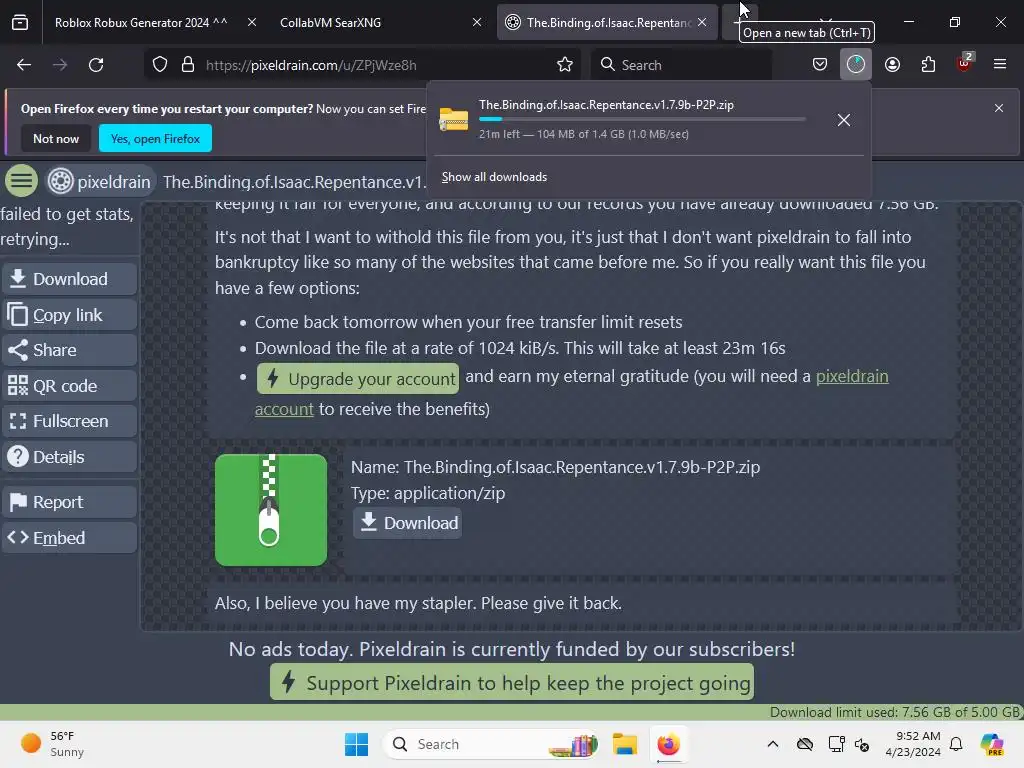Open File Explorer from taskbar
This screenshot has width=1024, height=768.
pyautogui.click(x=625, y=744)
